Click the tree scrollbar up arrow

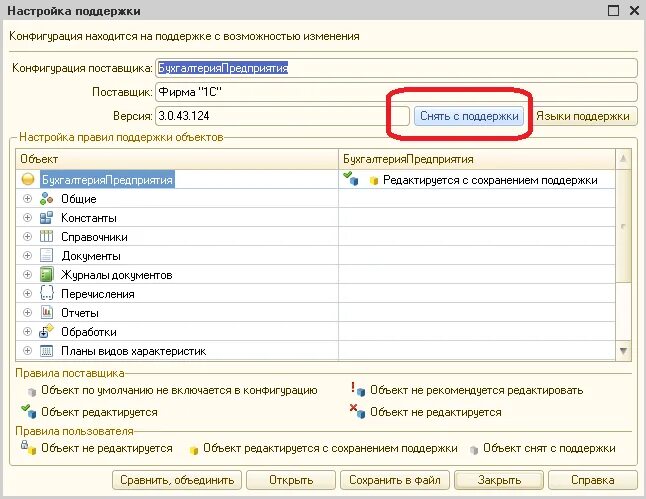623,159
